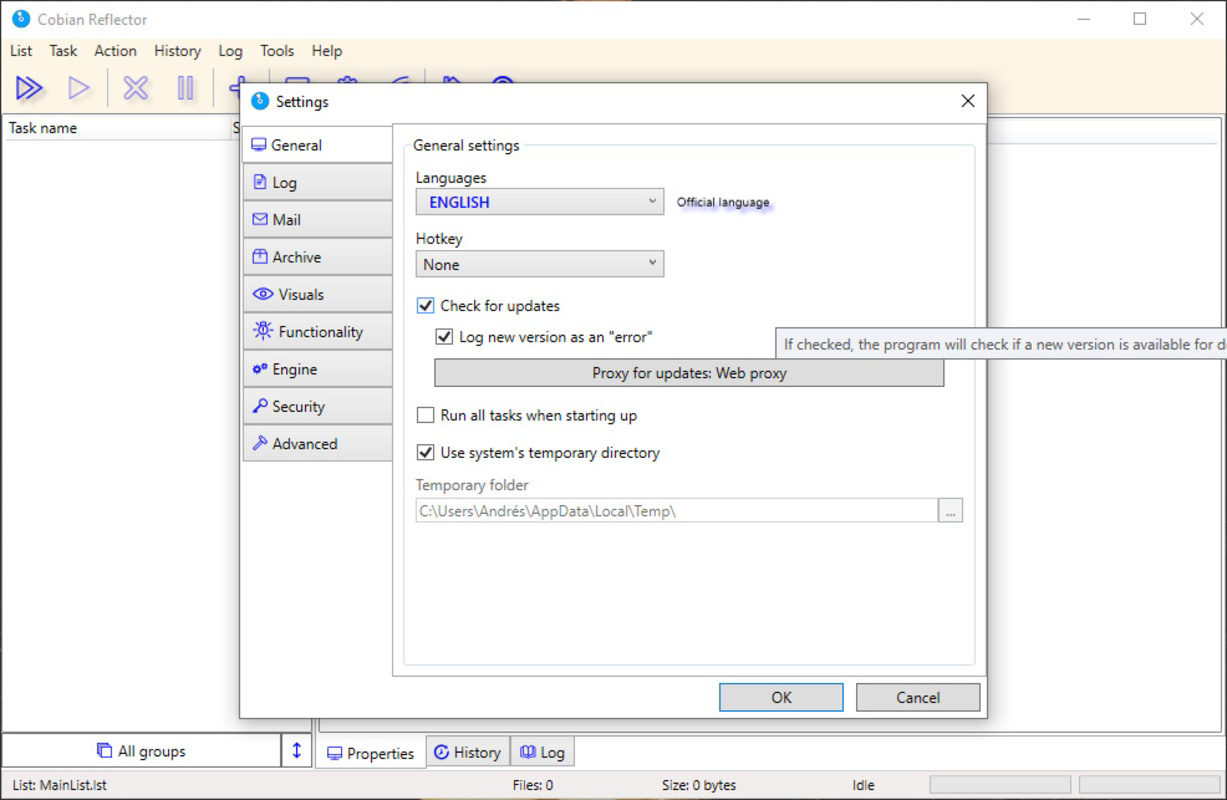Viewport: 1227px width, 800px height.
Task: Click the browse "..." button for temporary folder
Action: pyautogui.click(x=951, y=510)
